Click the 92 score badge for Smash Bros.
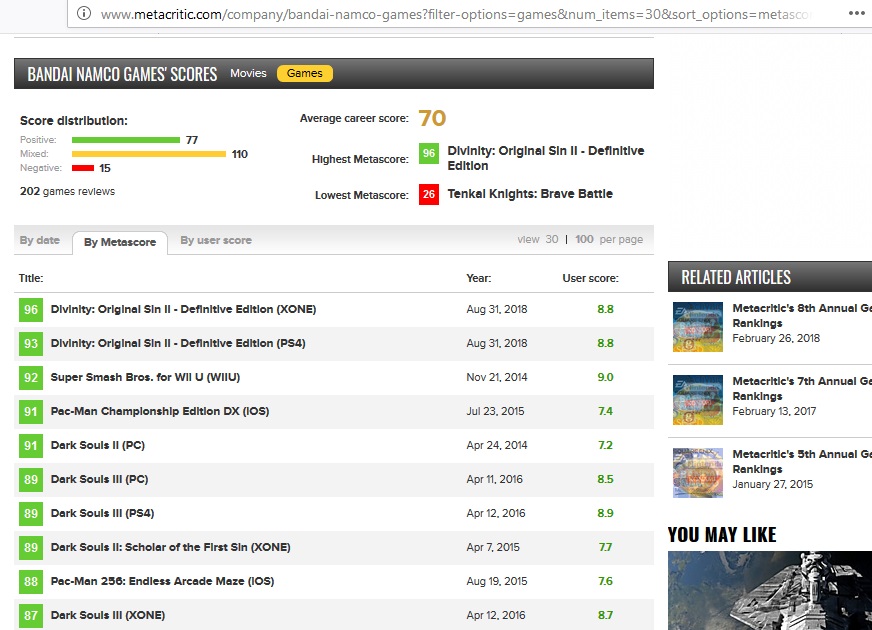 (x=31, y=378)
